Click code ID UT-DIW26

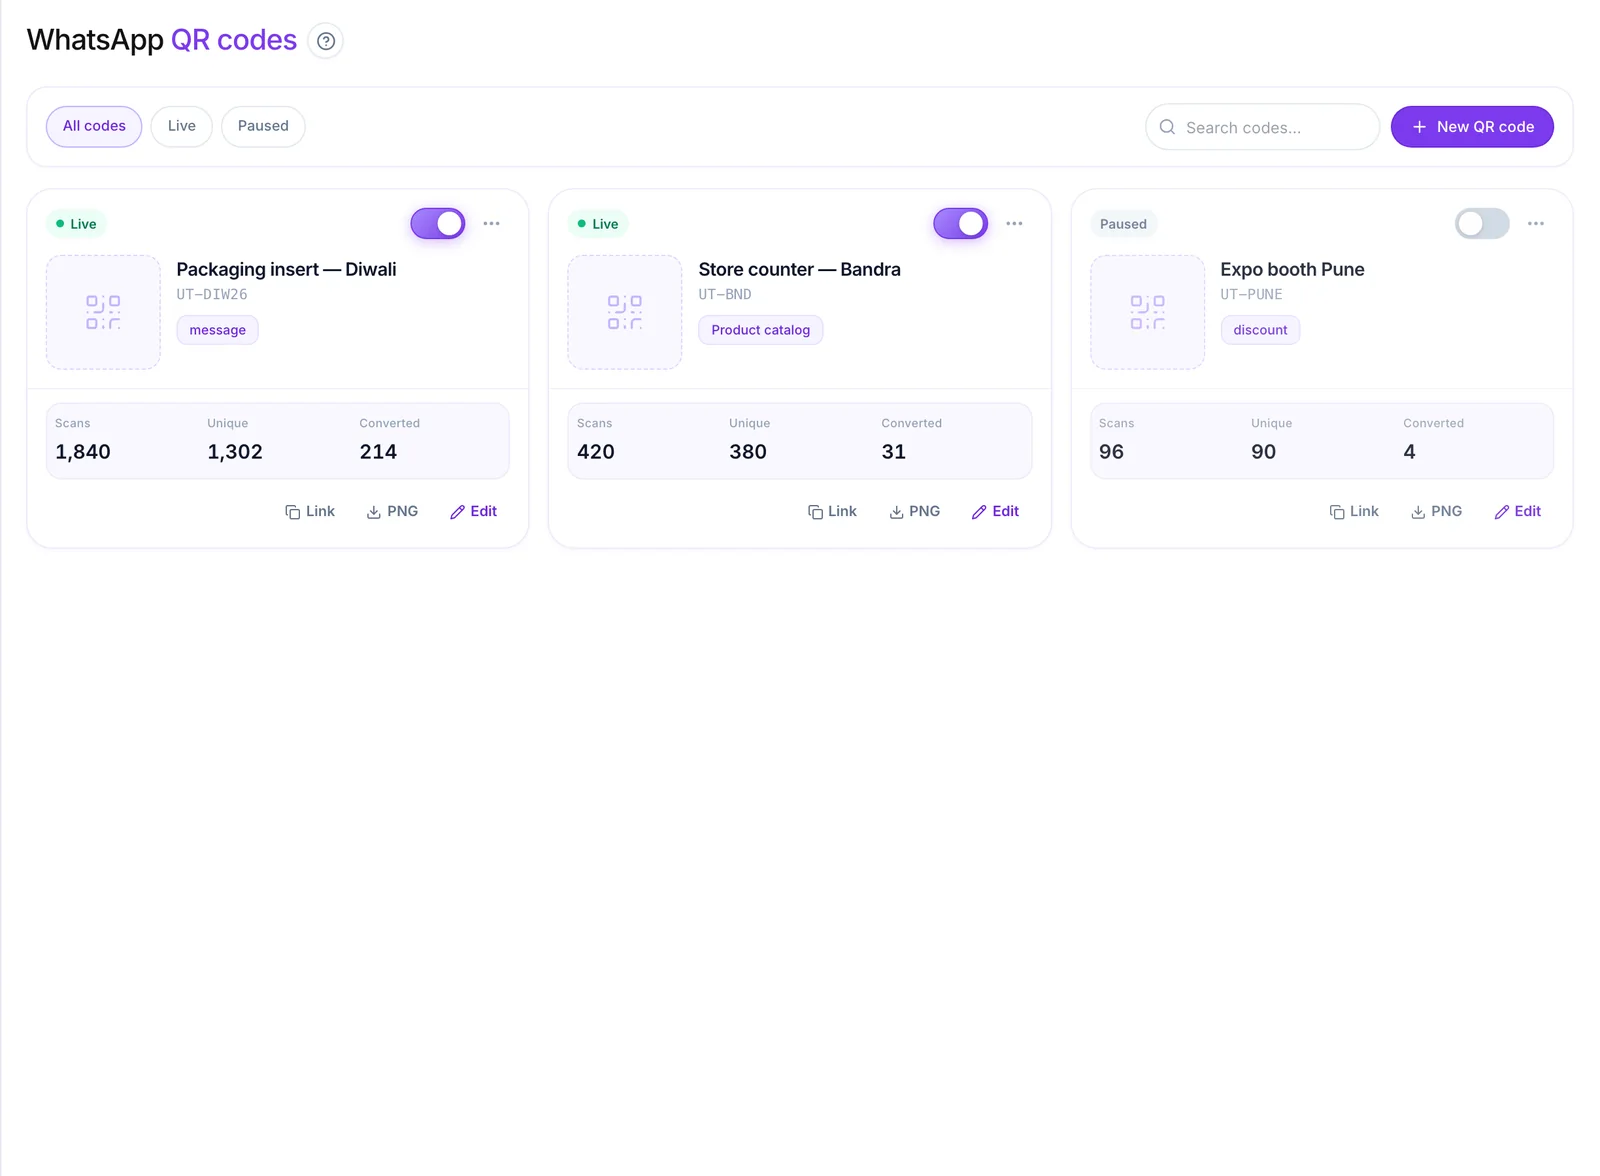(212, 294)
